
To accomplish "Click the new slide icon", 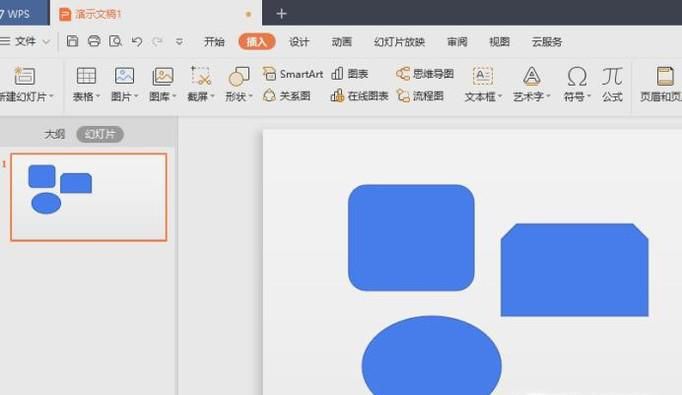I will pyautogui.click(x=24, y=76).
